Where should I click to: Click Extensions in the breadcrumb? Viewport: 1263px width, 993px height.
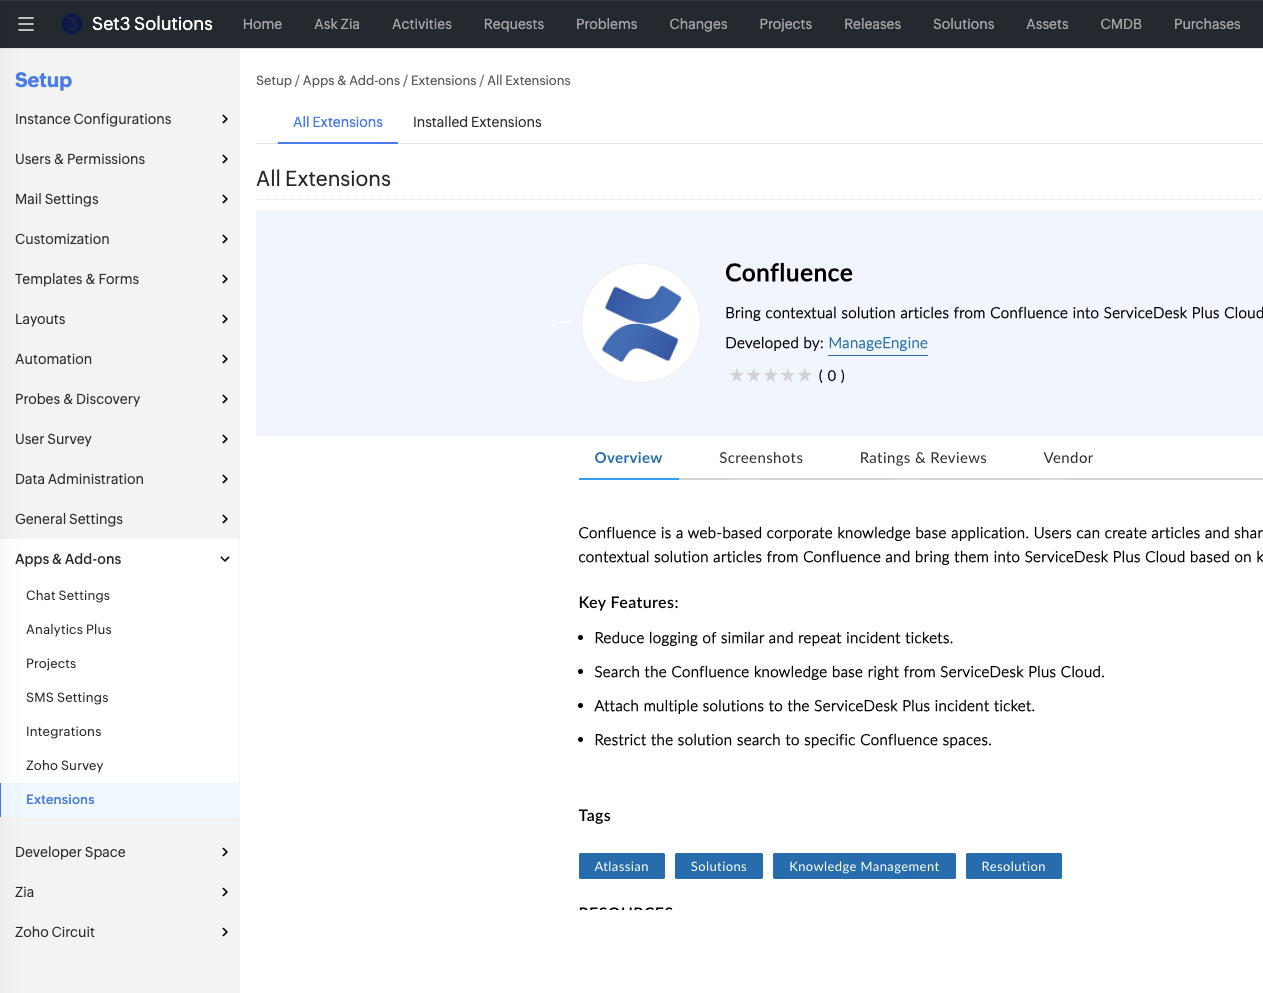444,80
